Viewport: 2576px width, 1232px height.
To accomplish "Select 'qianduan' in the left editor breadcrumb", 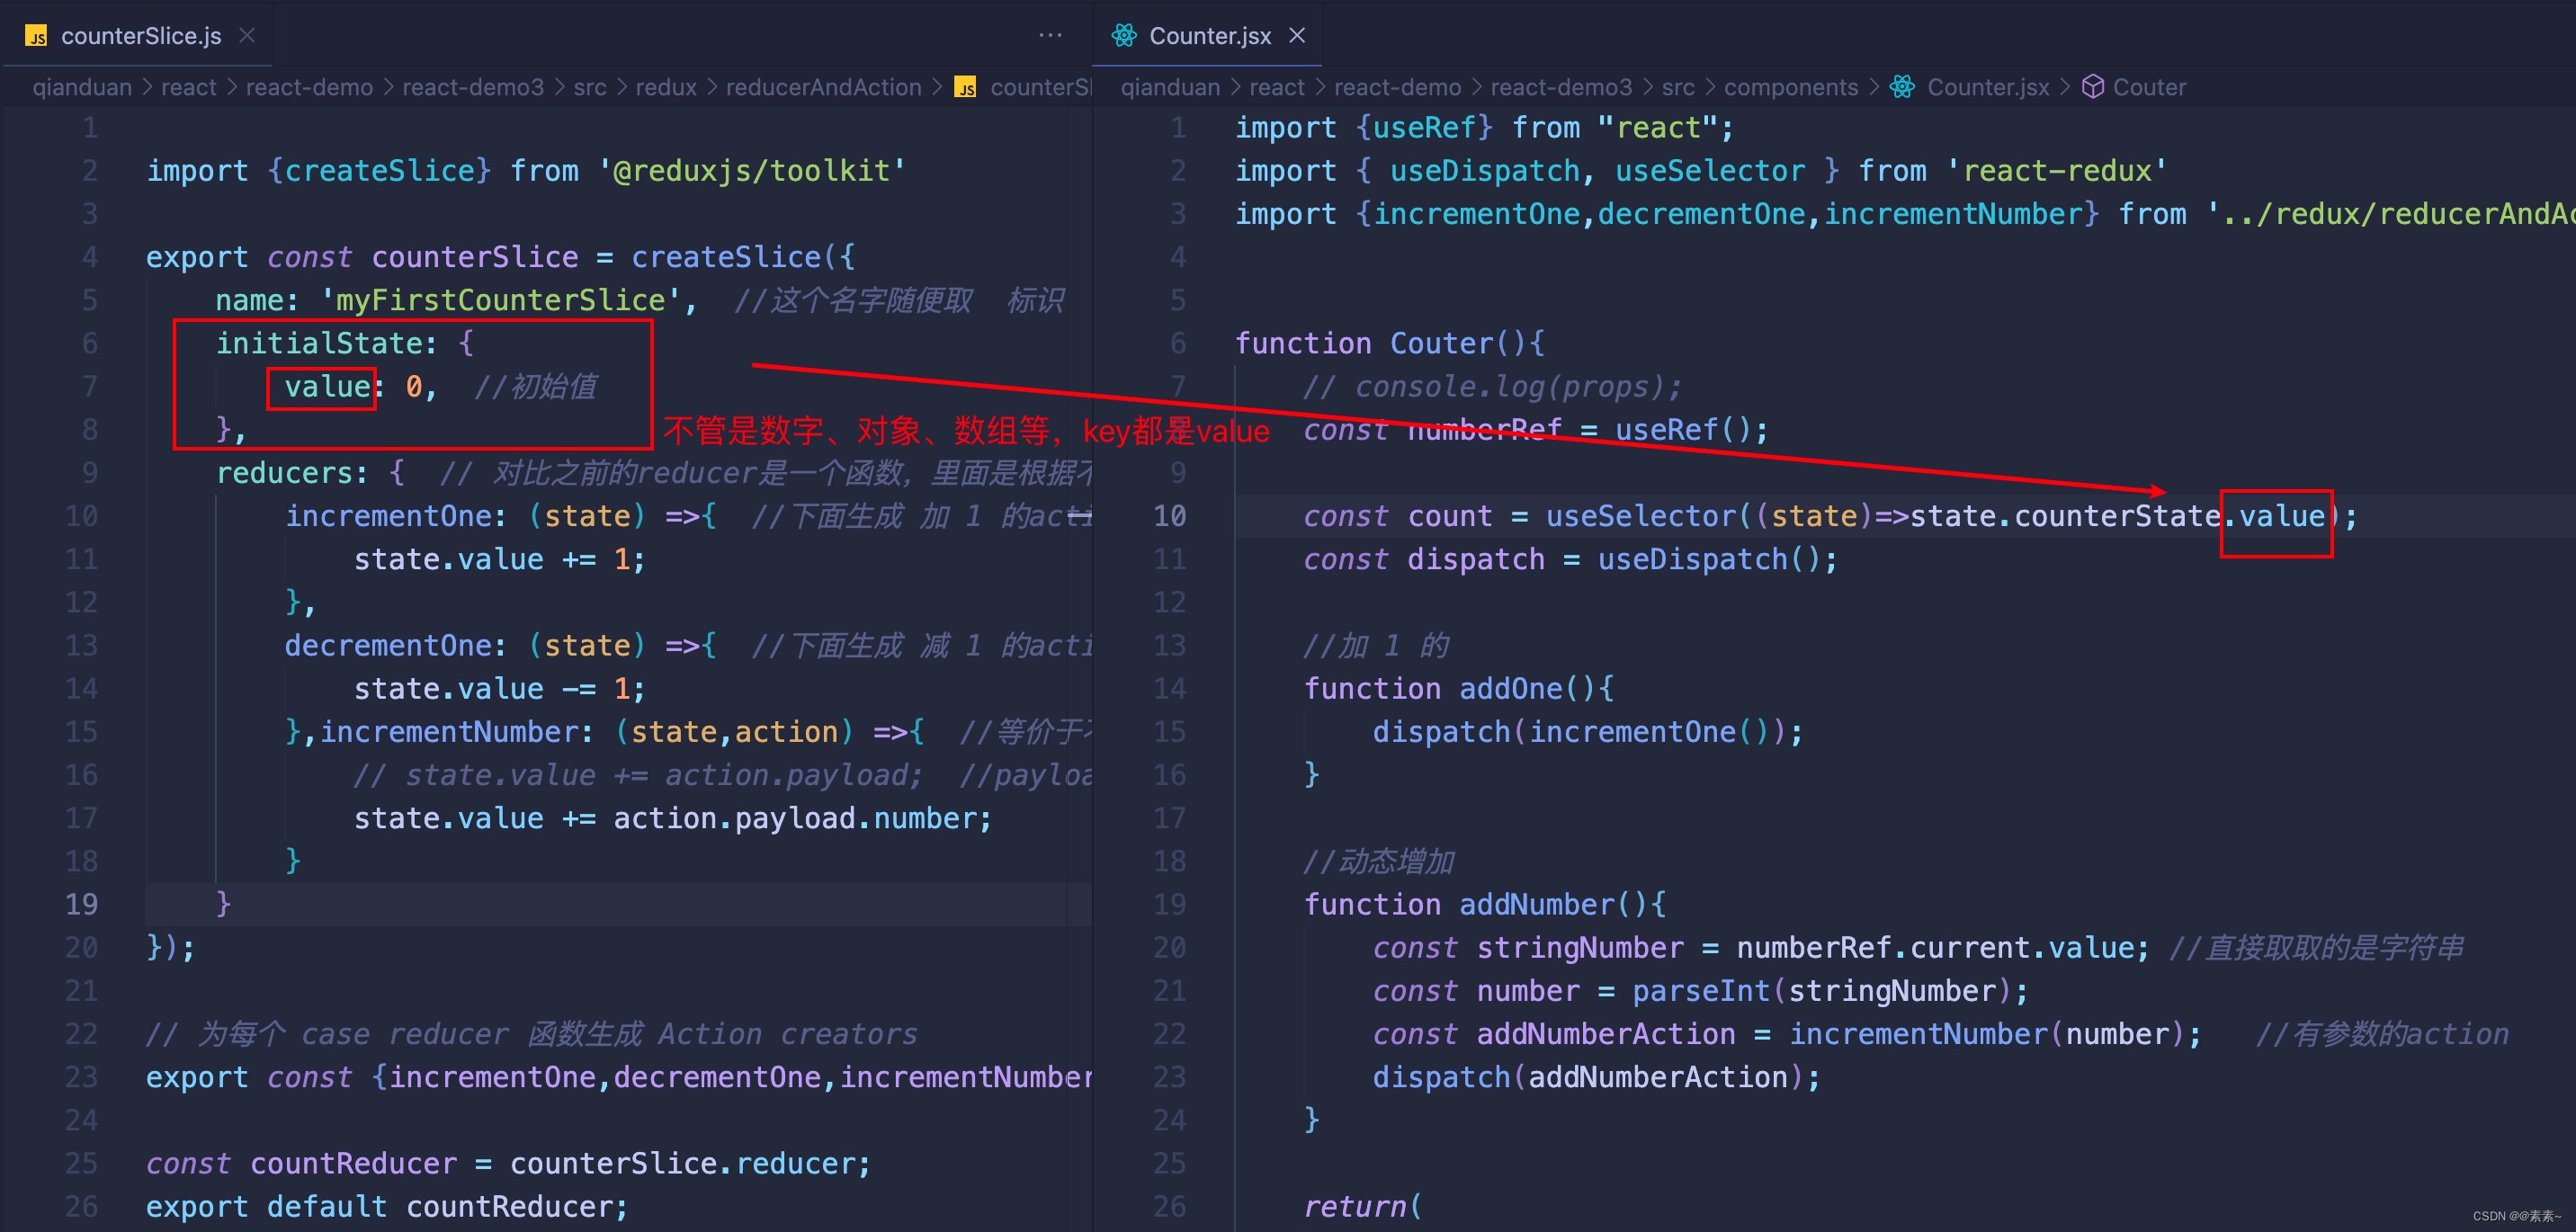I will [82, 87].
